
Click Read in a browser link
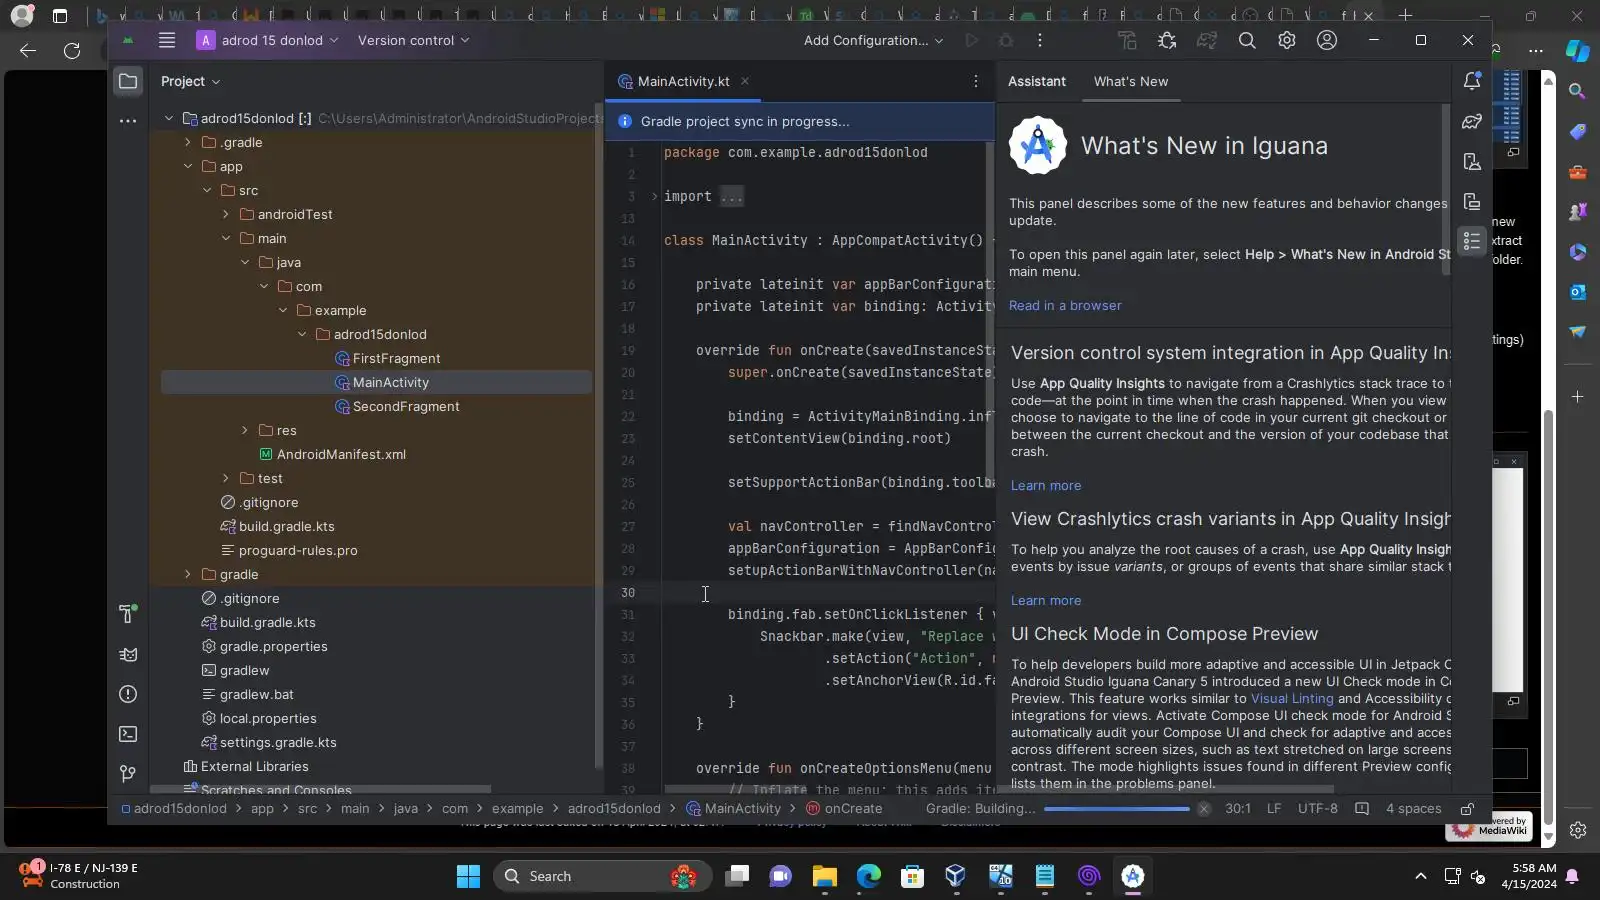pyautogui.click(x=1065, y=306)
